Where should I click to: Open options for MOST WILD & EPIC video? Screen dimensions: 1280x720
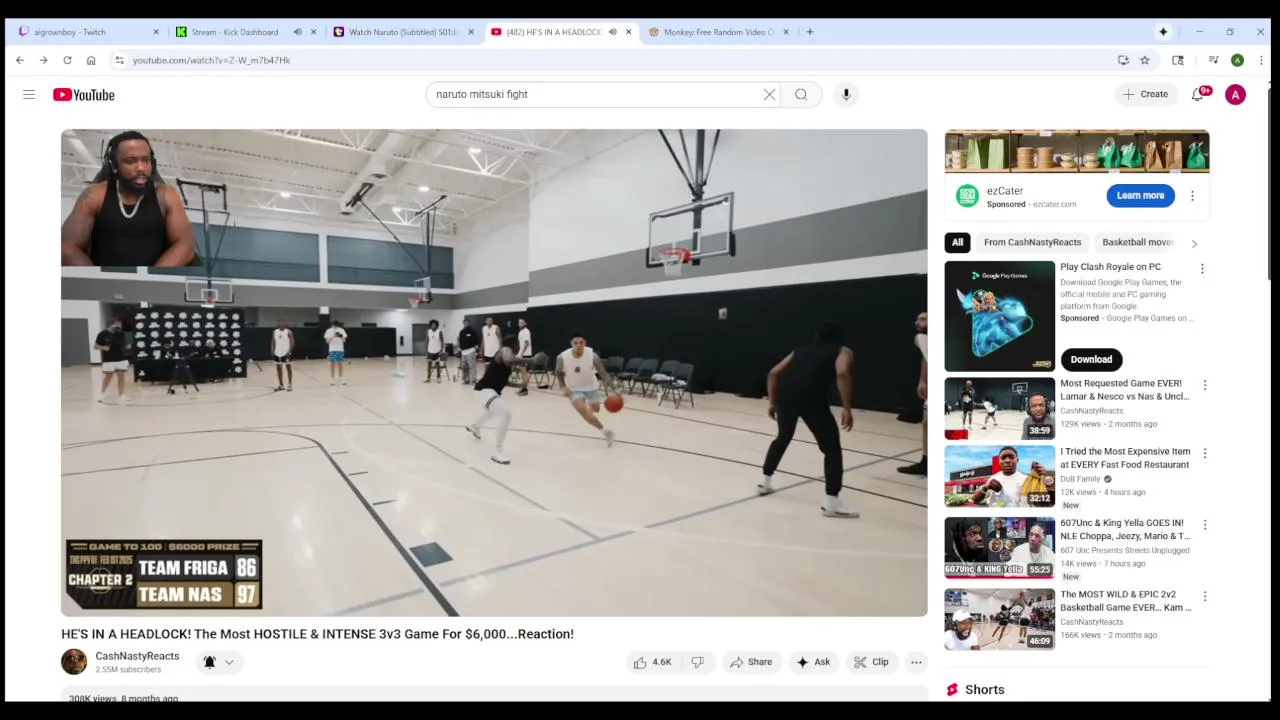(1204, 596)
